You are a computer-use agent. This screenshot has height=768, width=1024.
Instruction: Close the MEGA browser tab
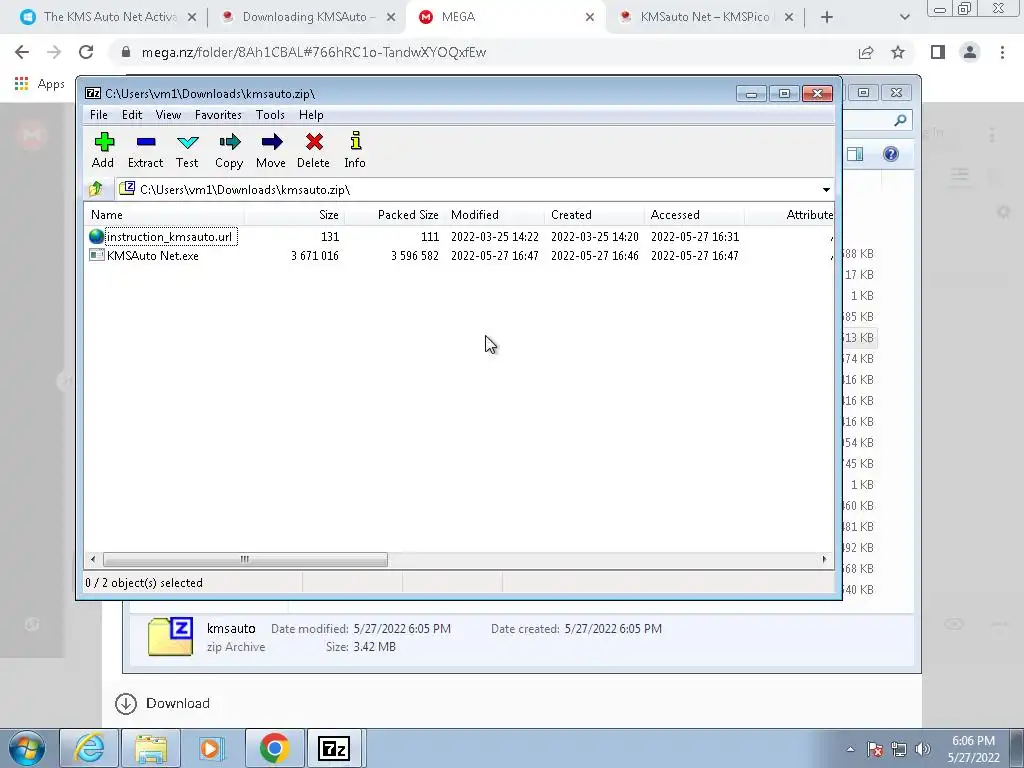[590, 18]
